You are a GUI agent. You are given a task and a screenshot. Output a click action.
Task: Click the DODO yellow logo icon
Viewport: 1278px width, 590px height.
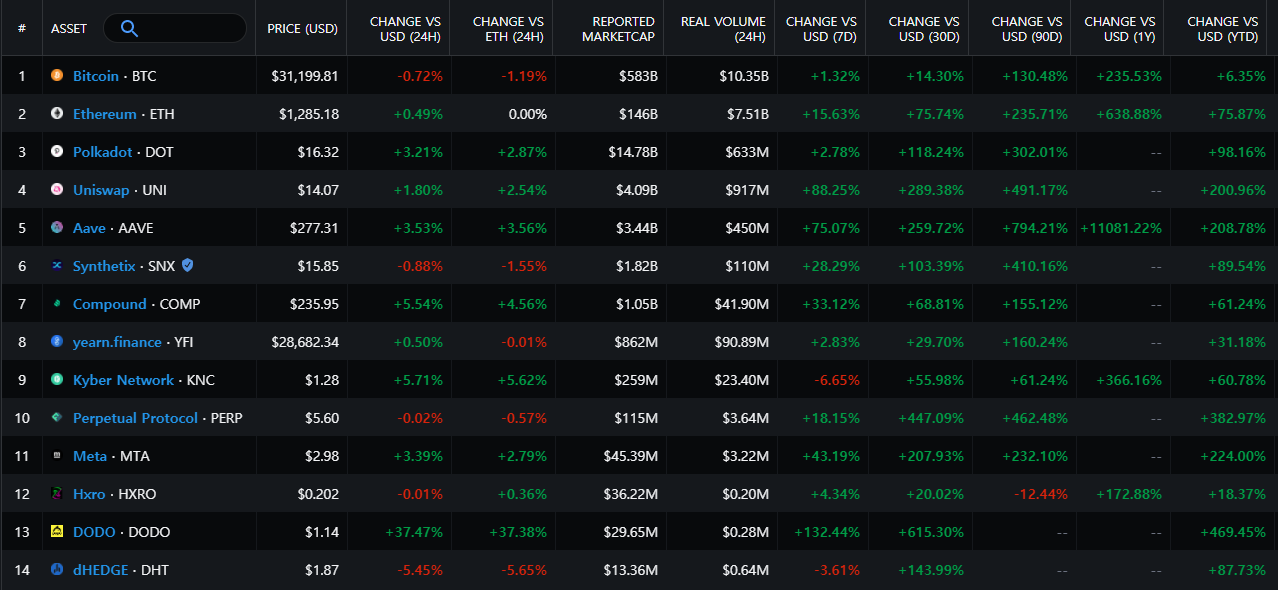click(57, 532)
